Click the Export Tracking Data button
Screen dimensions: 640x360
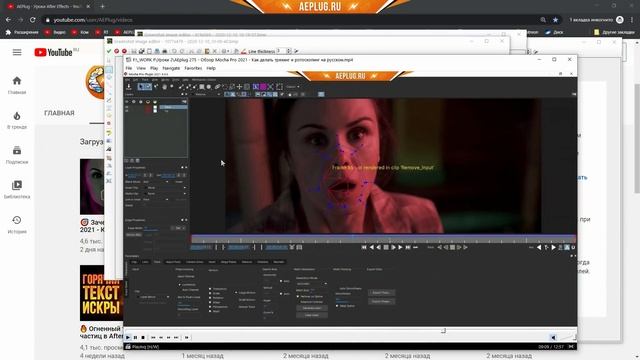coord(381,293)
